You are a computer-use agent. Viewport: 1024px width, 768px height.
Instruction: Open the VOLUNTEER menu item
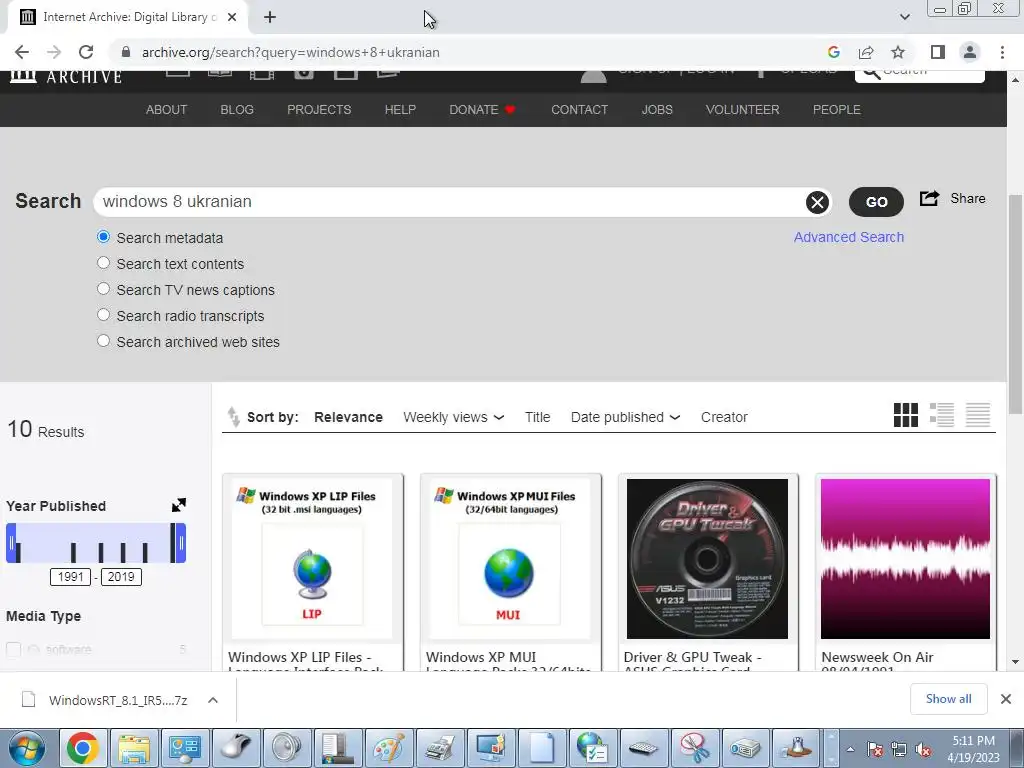tap(743, 110)
